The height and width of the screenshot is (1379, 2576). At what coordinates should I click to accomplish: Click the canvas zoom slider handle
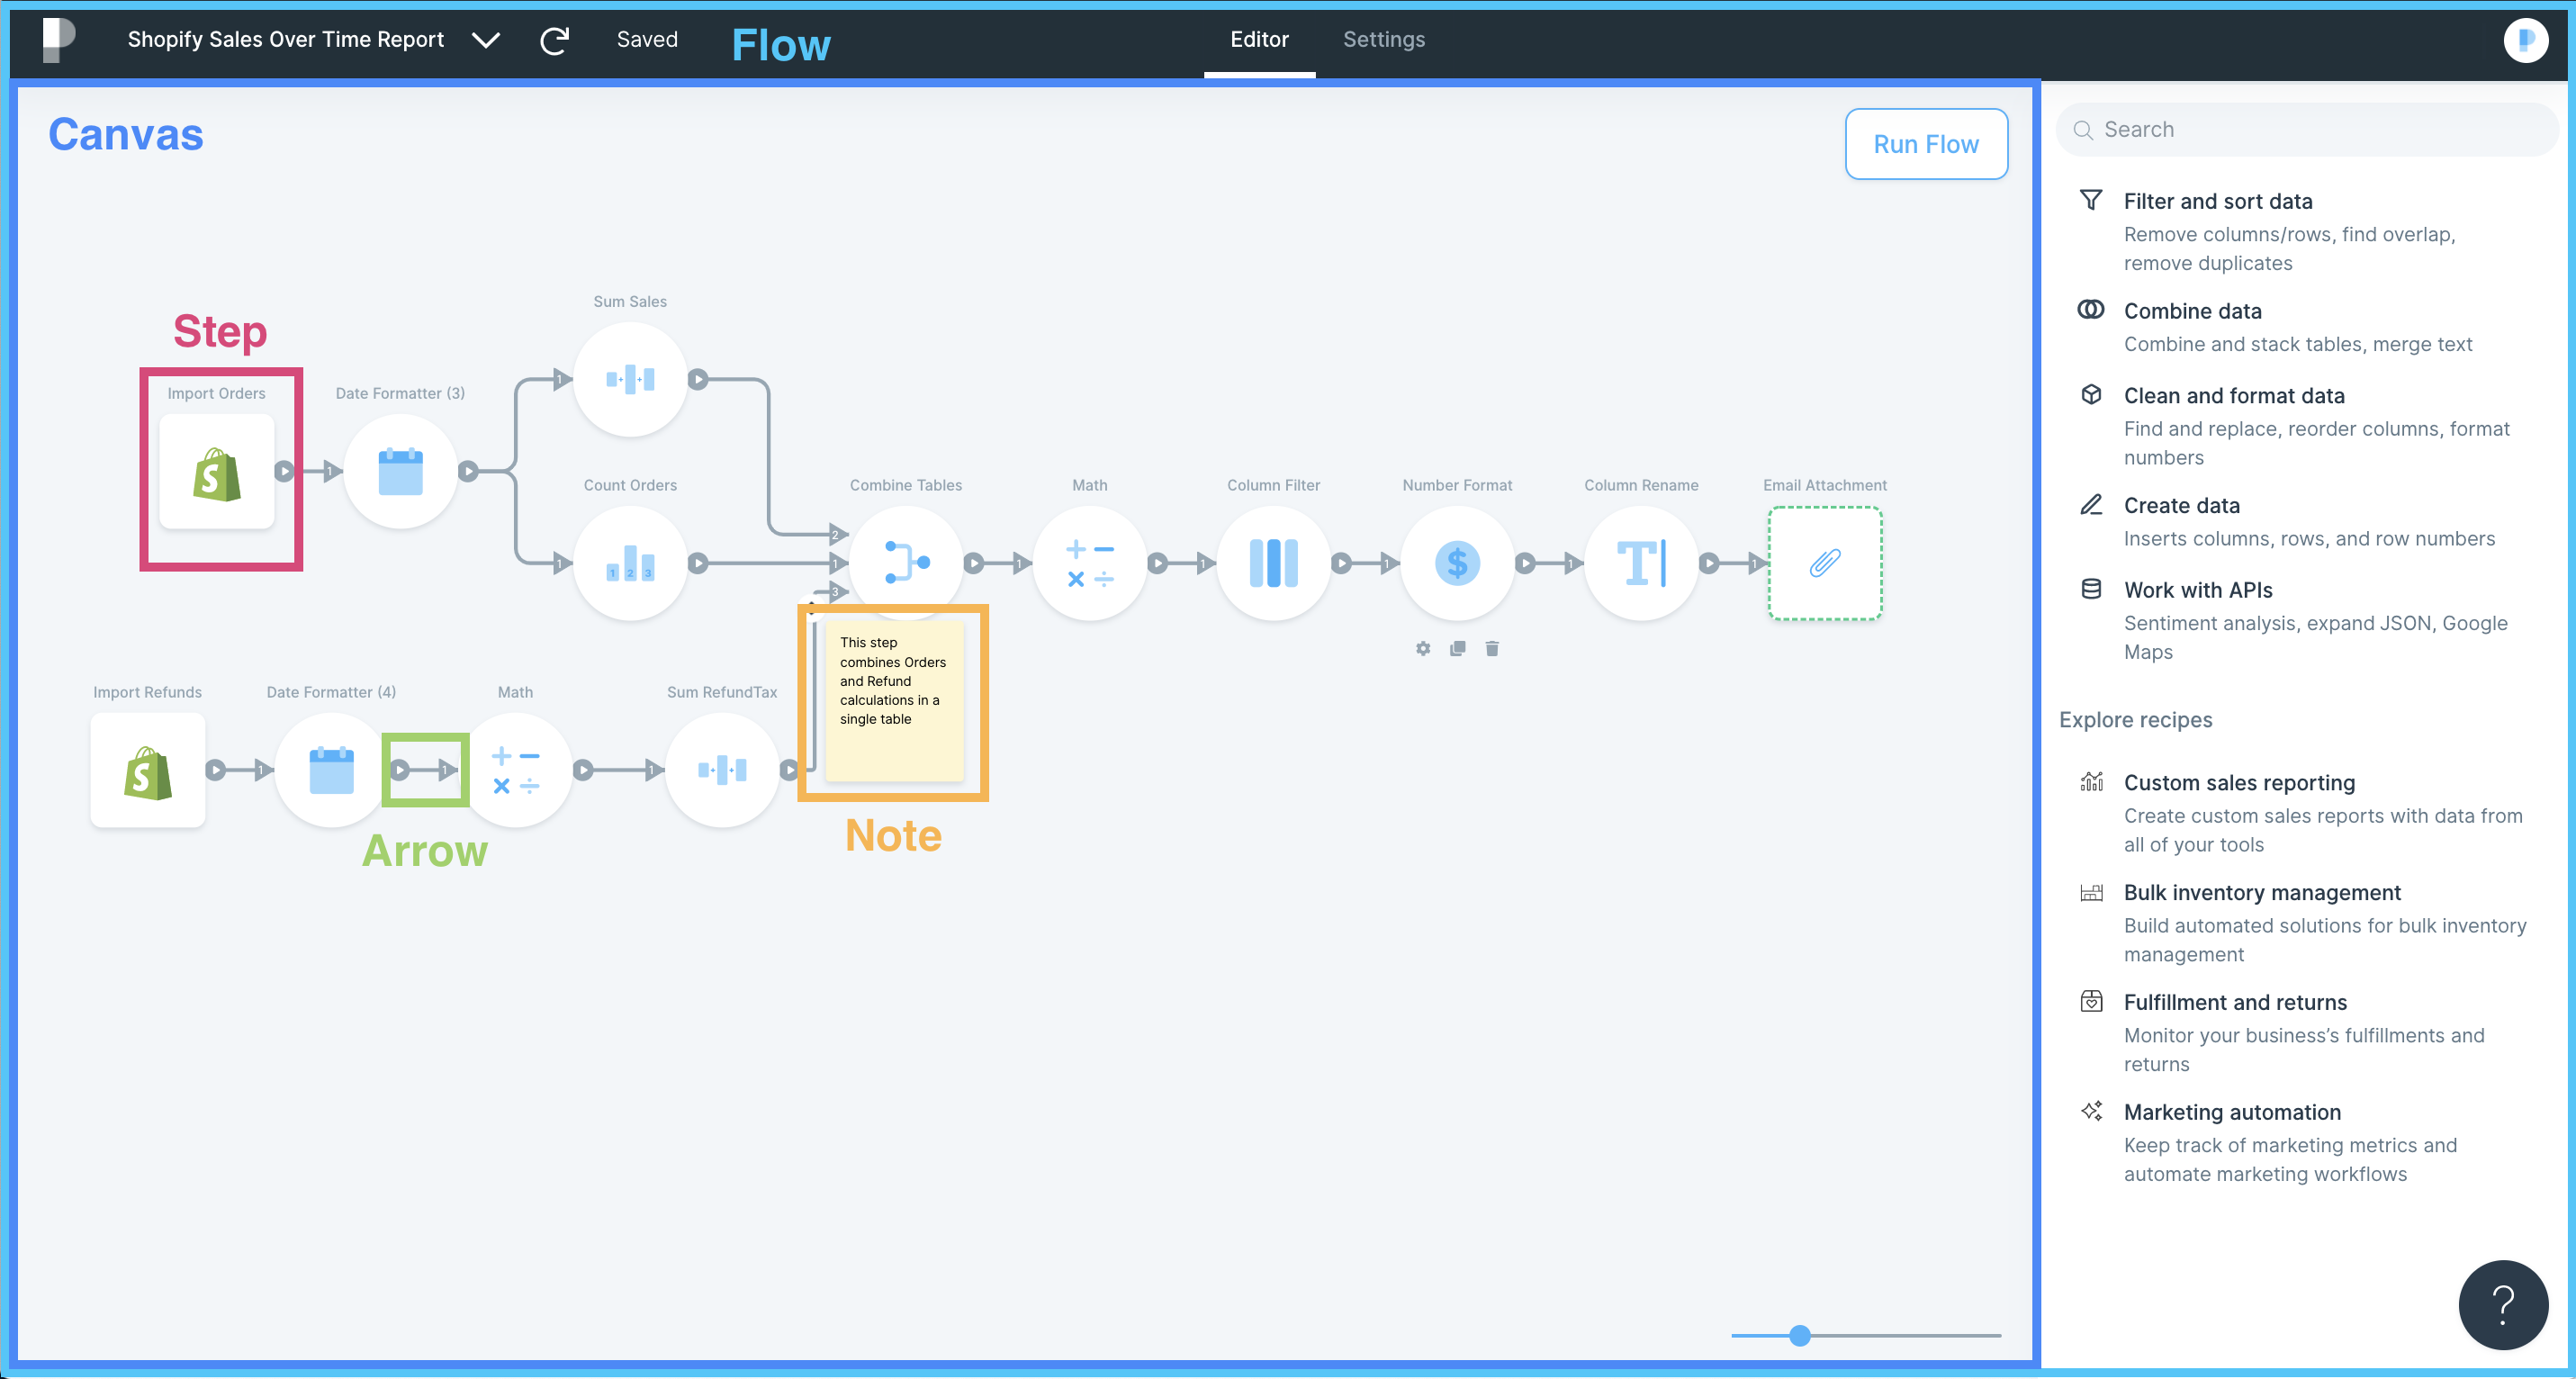(x=1800, y=1335)
